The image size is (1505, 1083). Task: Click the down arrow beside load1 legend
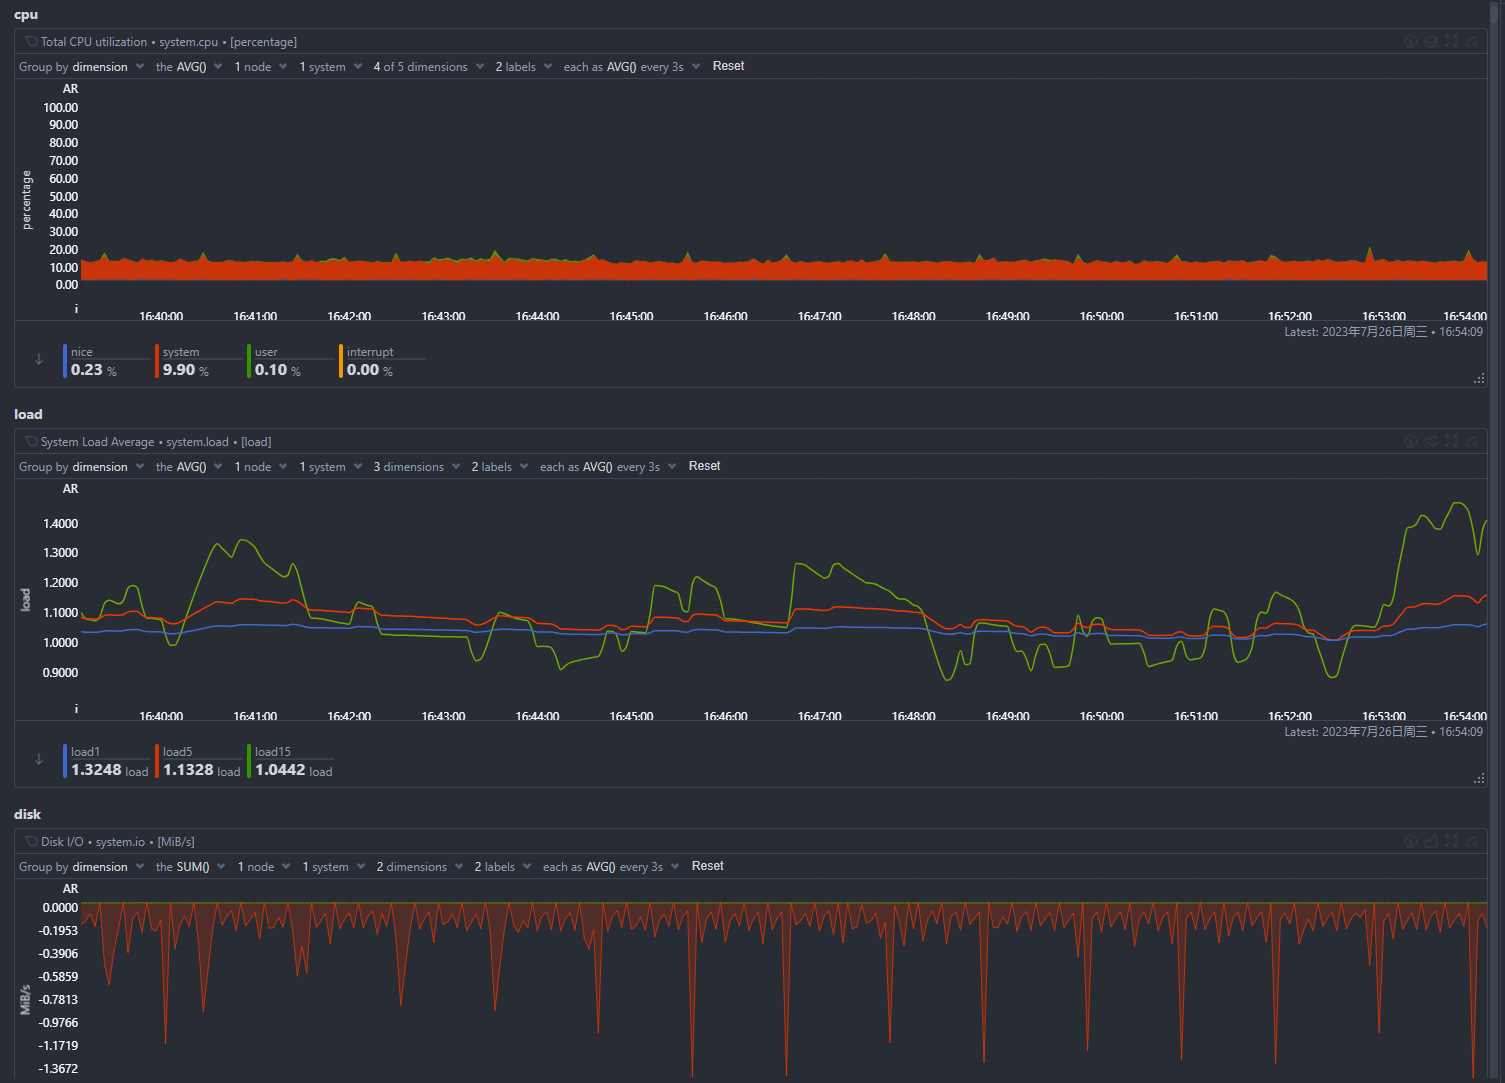click(39, 759)
